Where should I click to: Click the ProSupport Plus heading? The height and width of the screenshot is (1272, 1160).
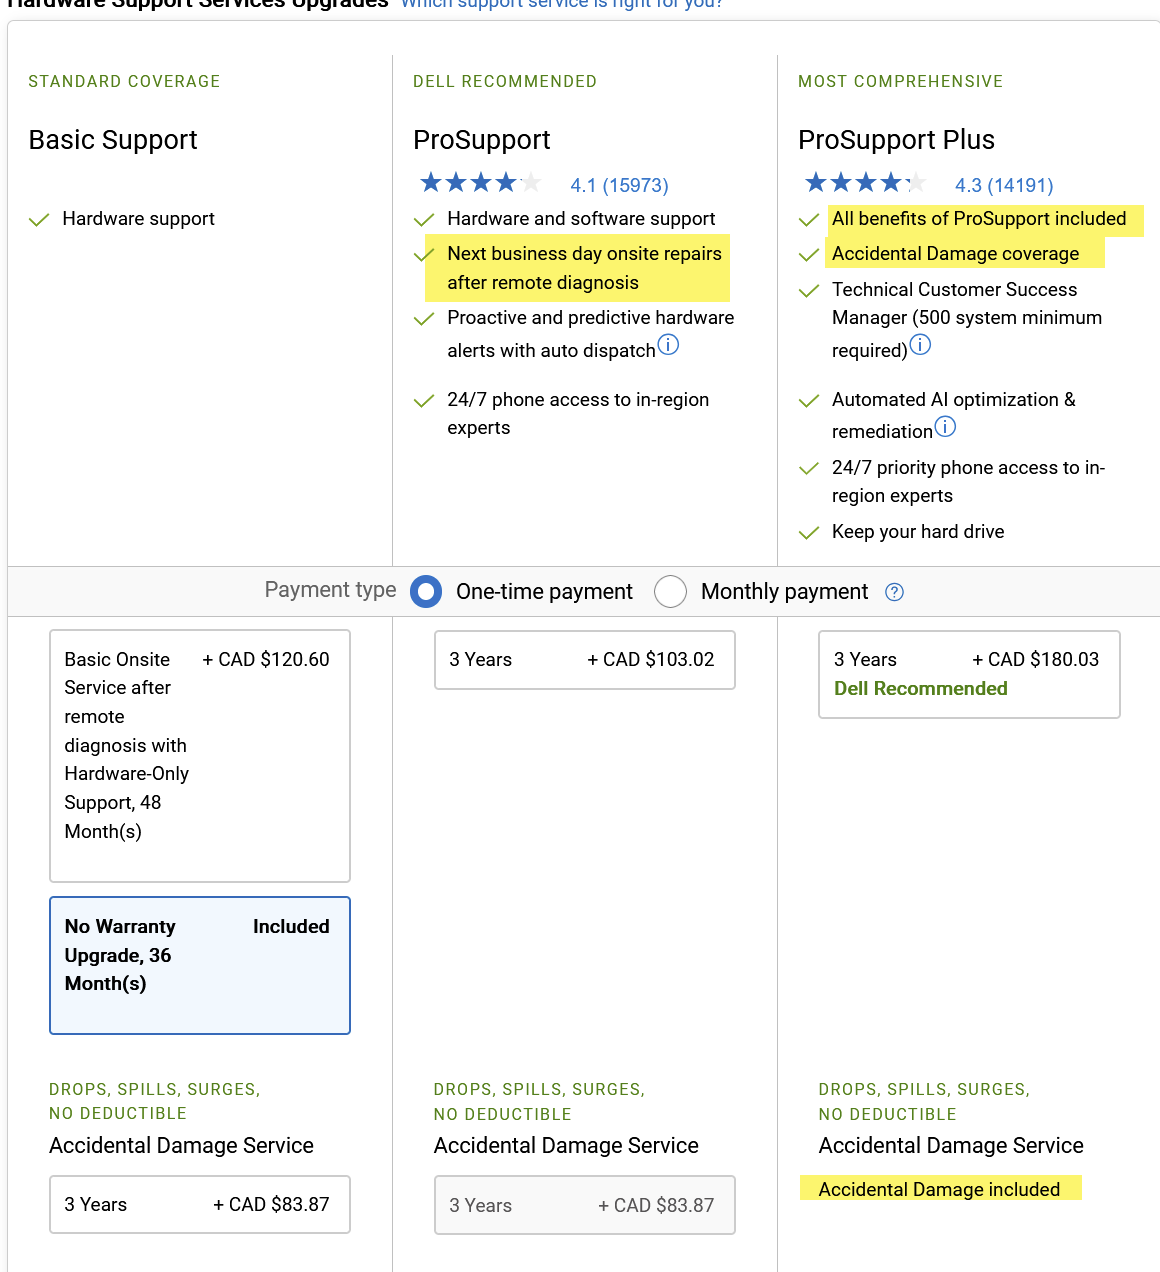(896, 140)
